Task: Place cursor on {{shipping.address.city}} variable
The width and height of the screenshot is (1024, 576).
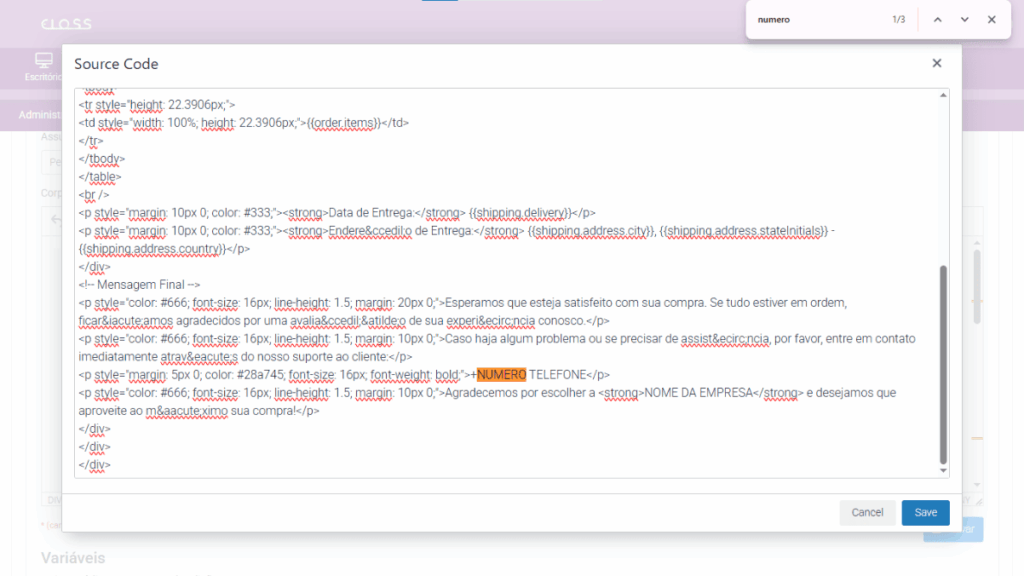Action: 590,230
